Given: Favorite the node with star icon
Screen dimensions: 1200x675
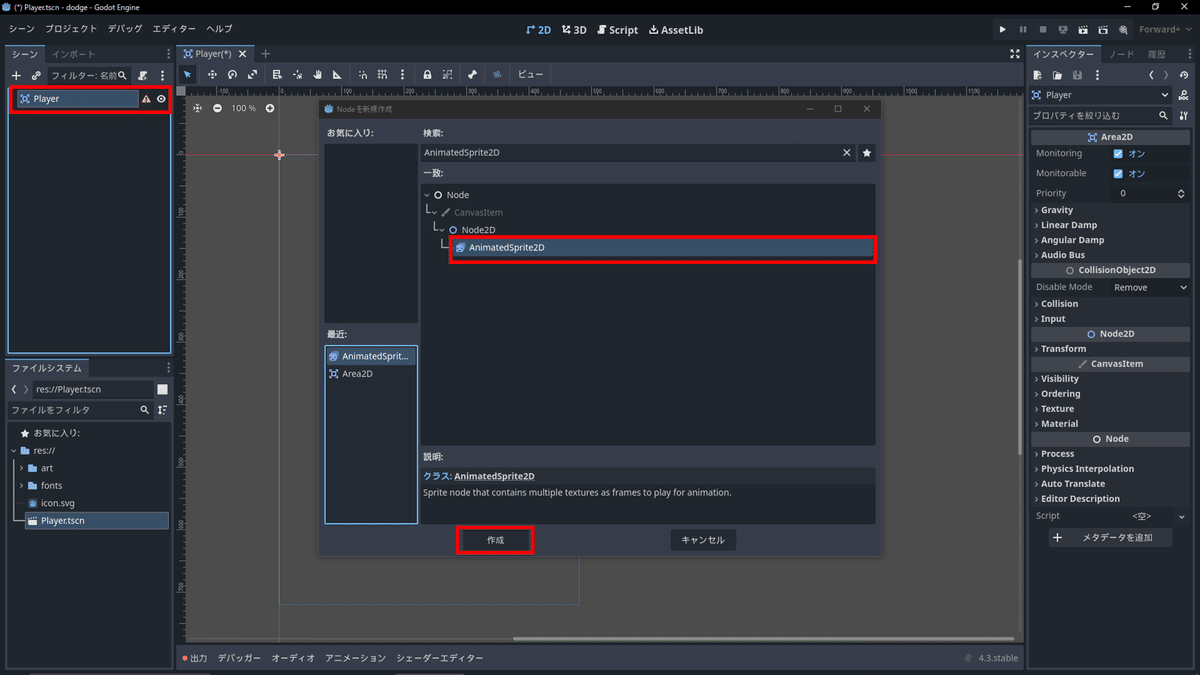Looking at the screenshot, I should pos(867,153).
